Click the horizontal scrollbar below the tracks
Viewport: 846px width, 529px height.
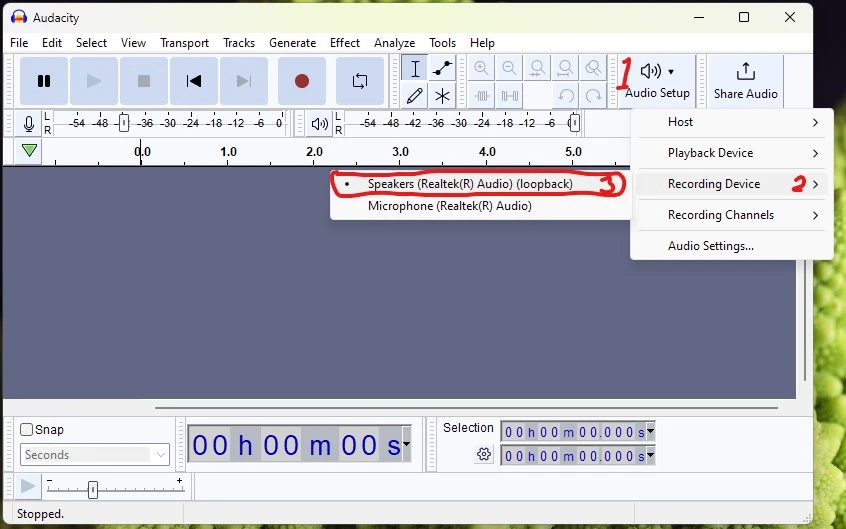click(x=466, y=408)
